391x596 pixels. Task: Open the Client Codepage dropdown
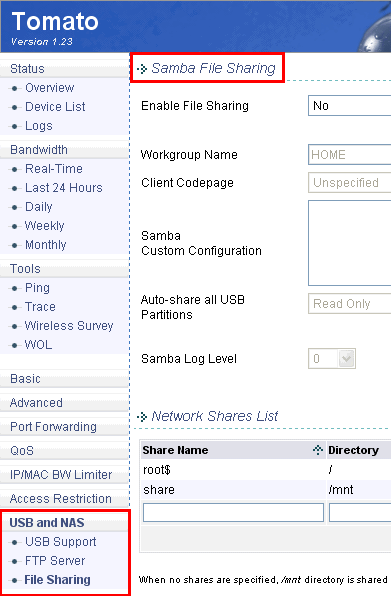coord(350,182)
